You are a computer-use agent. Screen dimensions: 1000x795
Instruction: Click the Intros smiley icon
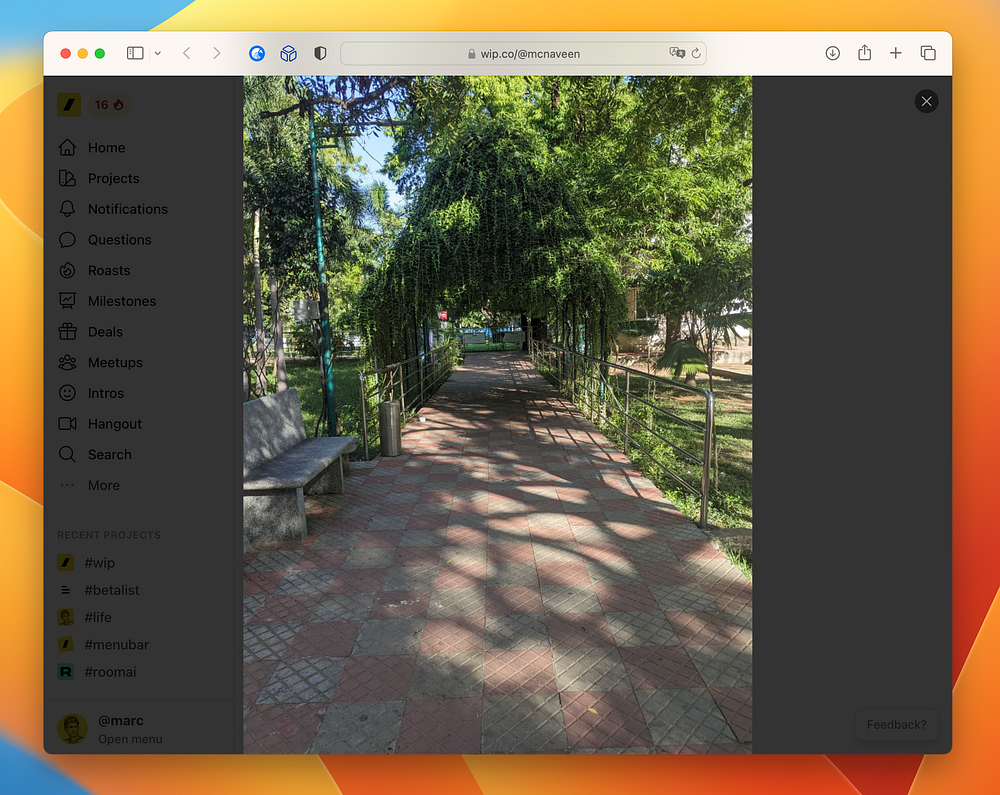click(x=67, y=393)
